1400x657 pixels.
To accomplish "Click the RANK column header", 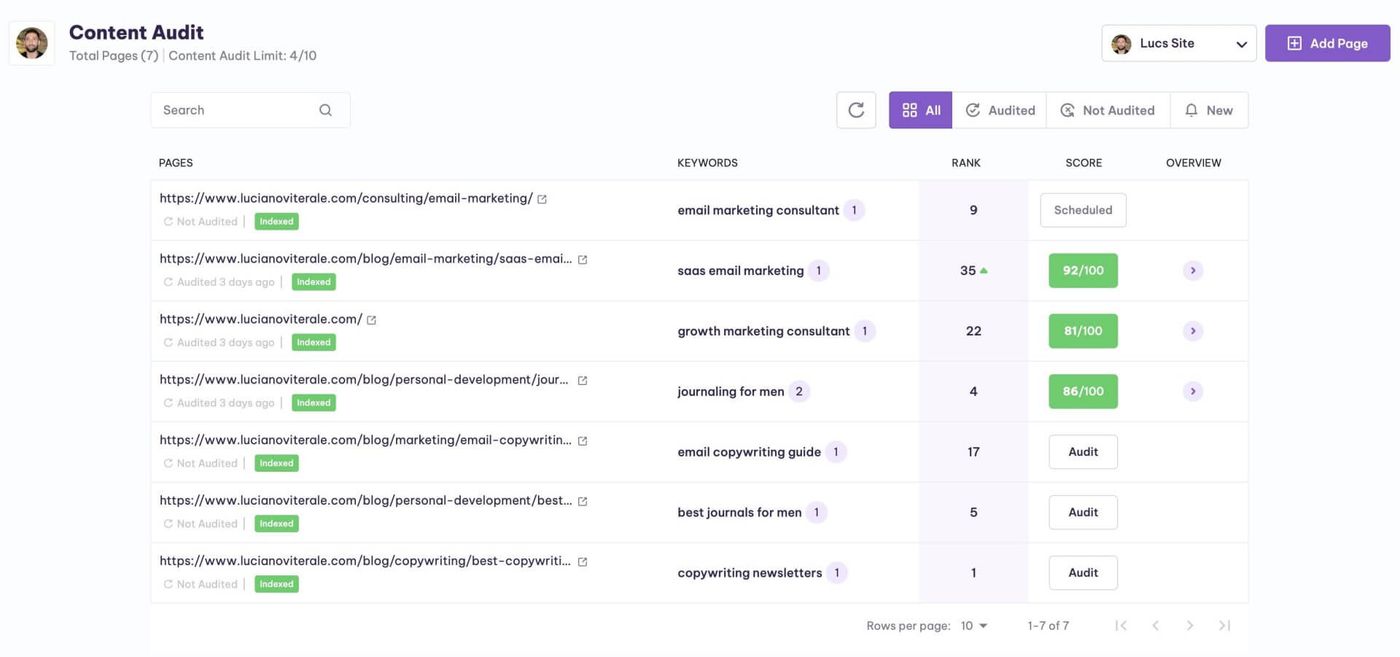I will coord(966,163).
